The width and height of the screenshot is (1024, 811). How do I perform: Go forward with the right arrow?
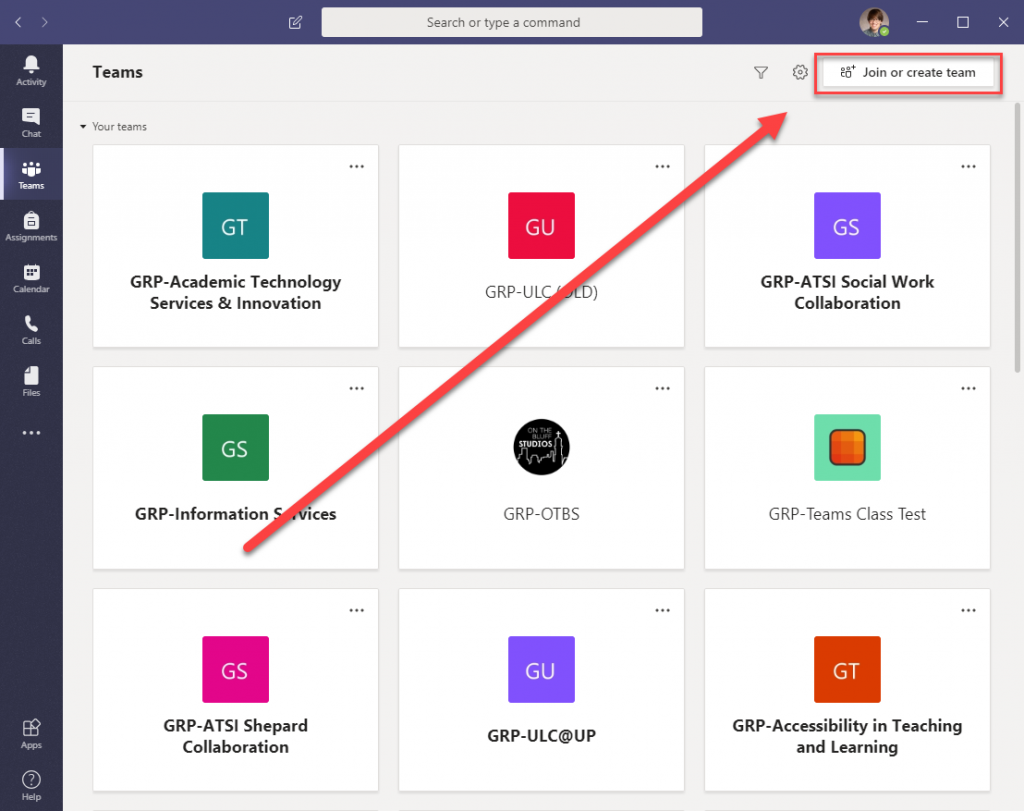click(x=44, y=22)
